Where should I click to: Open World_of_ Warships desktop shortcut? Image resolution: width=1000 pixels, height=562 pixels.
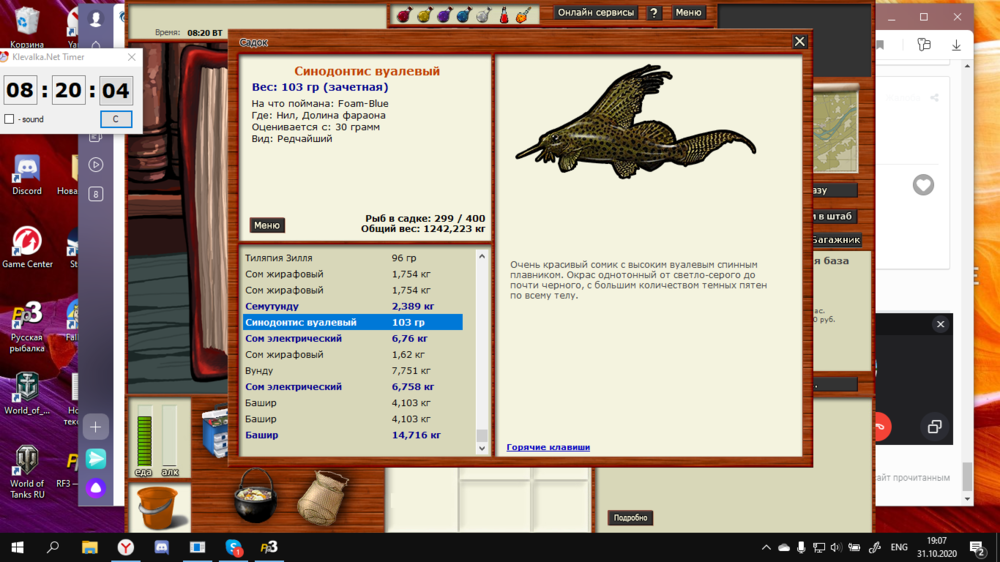click(x=27, y=394)
